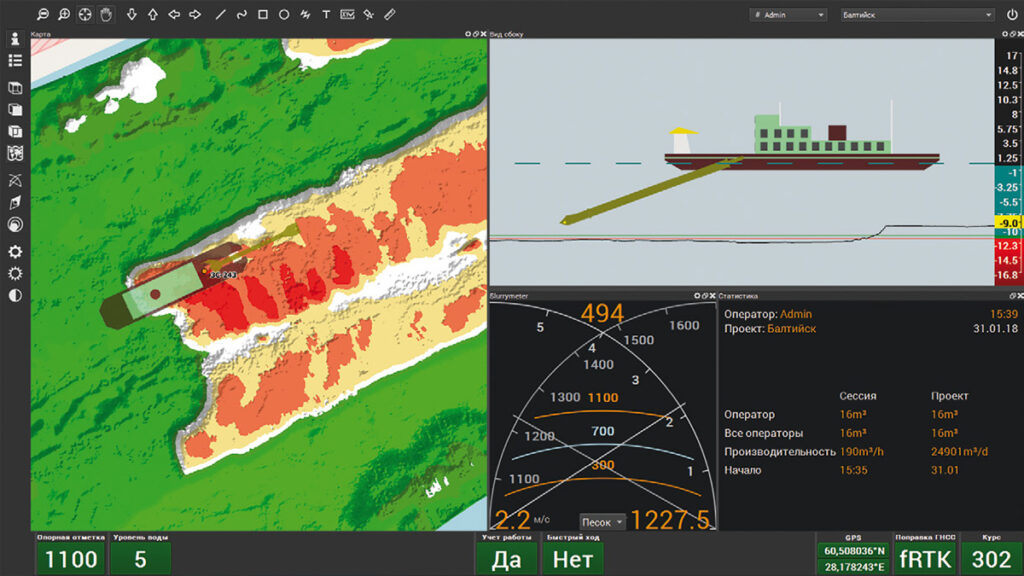Click the left arrow toolbar icon
The image size is (1024, 576).
coord(174,14)
